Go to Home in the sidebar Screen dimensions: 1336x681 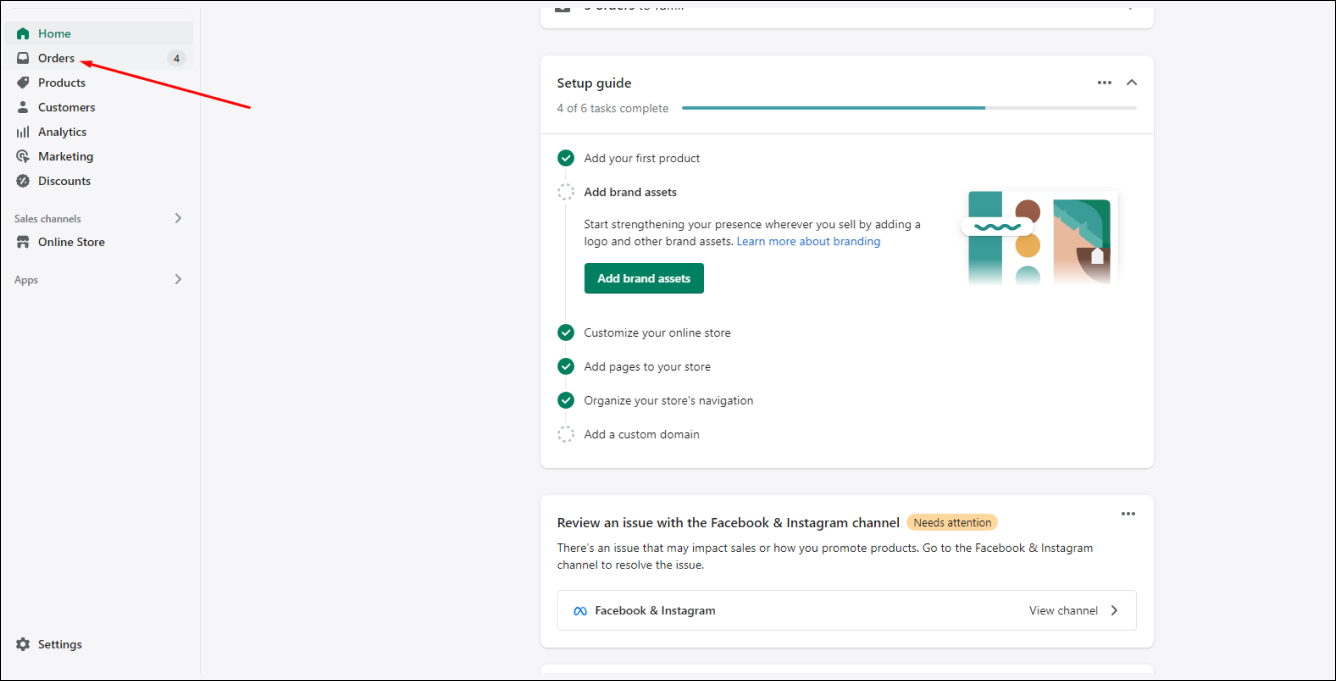point(98,34)
